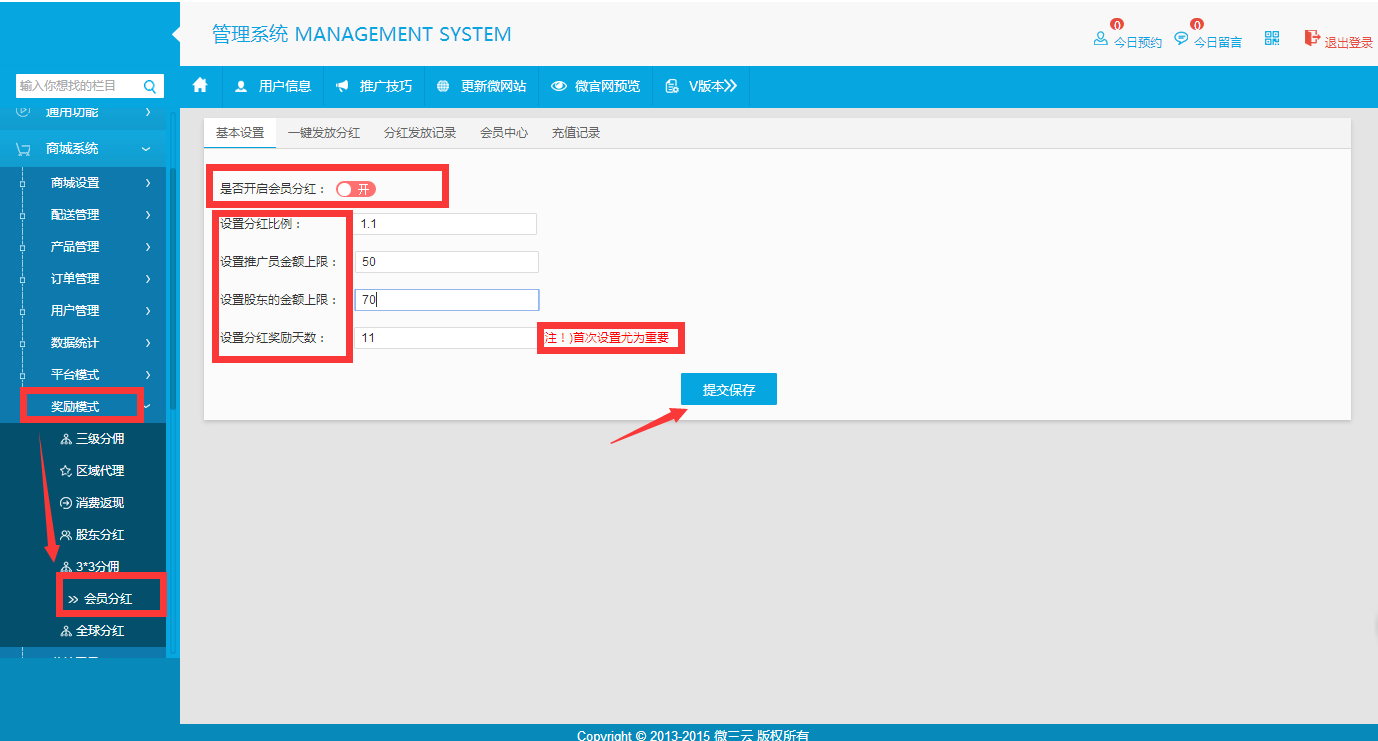The width and height of the screenshot is (1378, 741).
Task: Open 用户信息 in the toolbar
Action: (x=273, y=86)
